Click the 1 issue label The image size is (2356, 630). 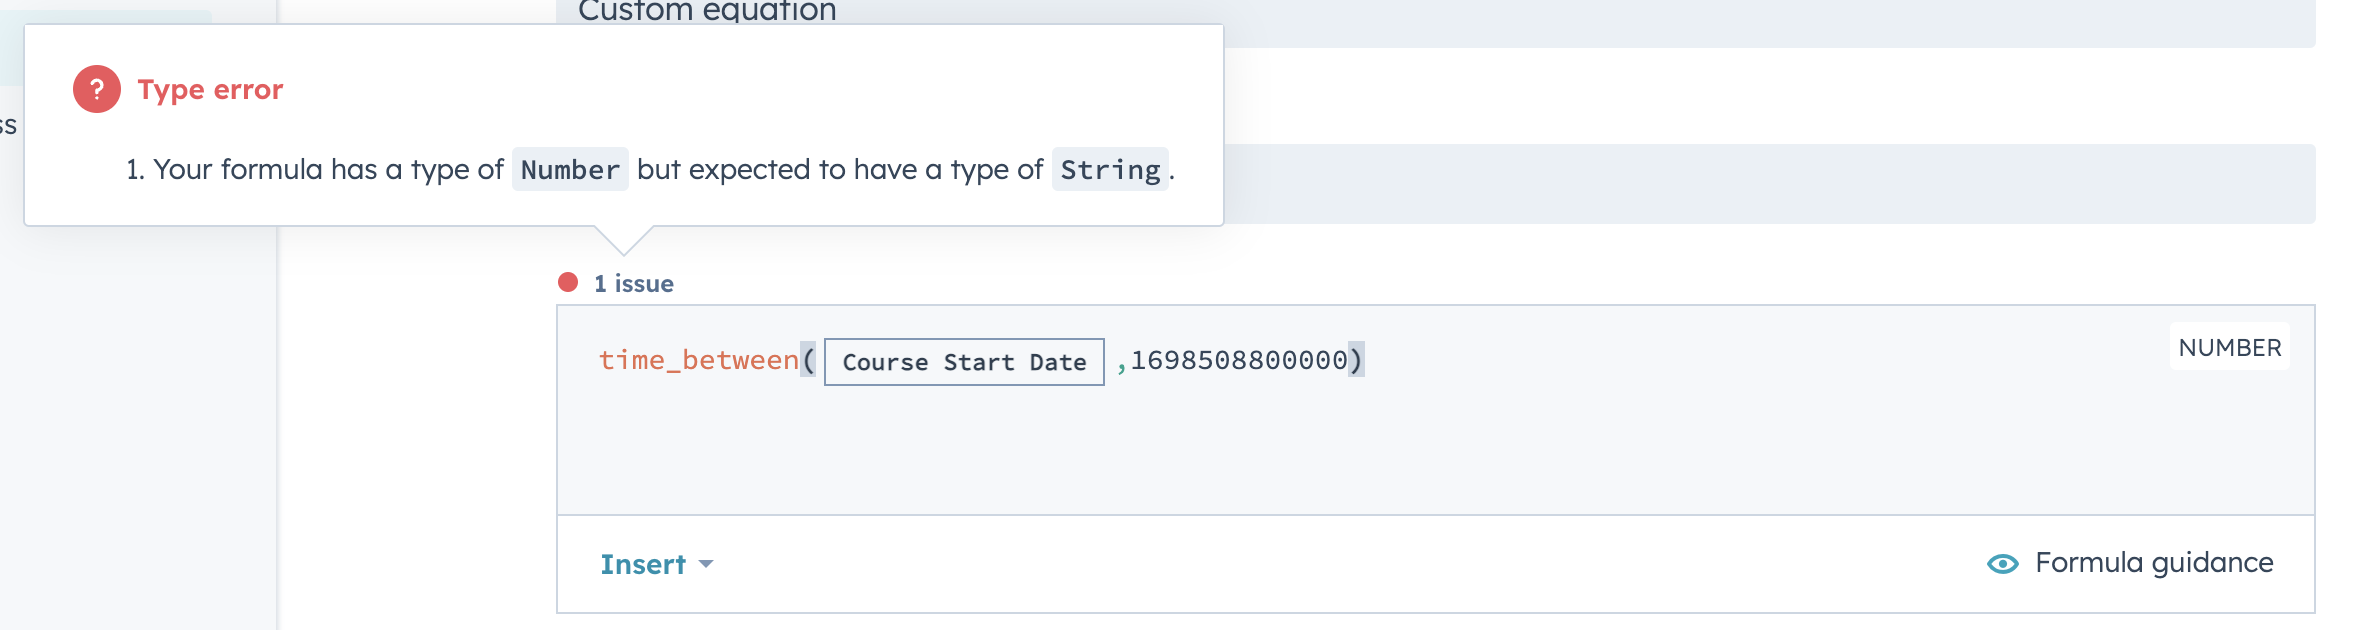(632, 283)
